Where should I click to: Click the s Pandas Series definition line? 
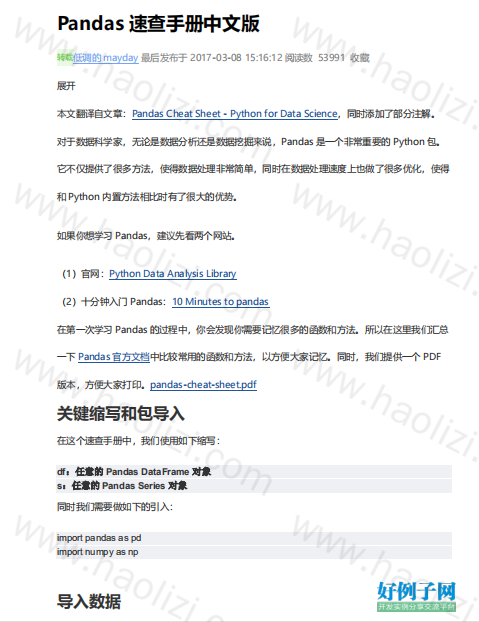(x=254, y=486)
